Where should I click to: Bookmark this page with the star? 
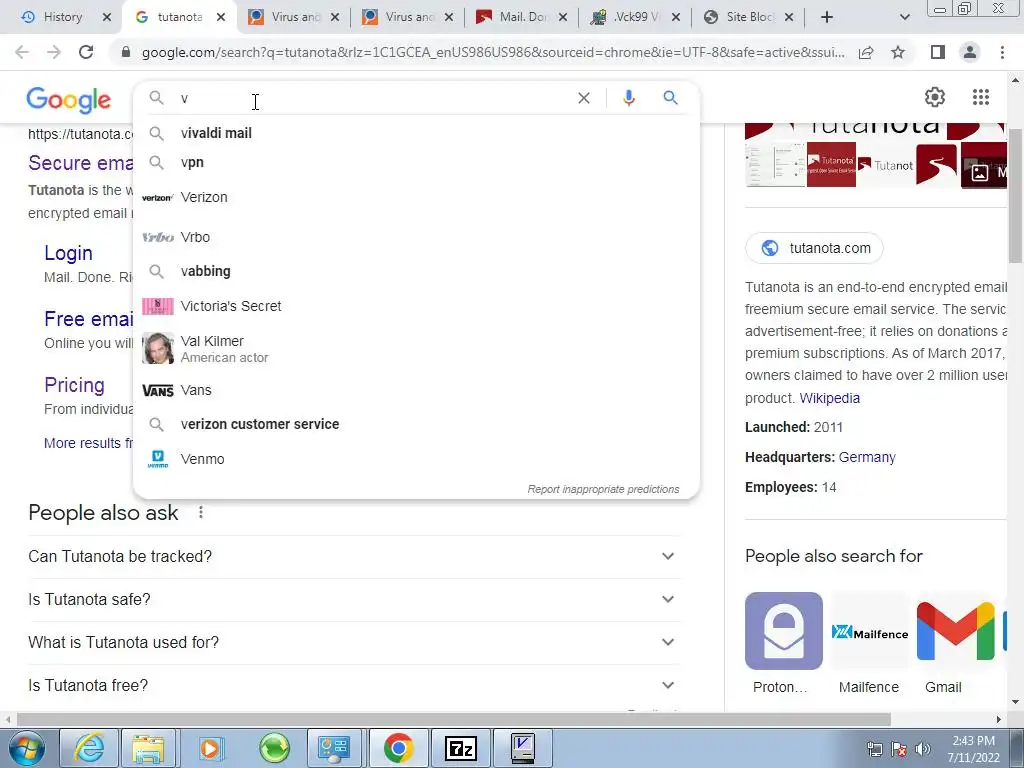(x=898, y=52)
